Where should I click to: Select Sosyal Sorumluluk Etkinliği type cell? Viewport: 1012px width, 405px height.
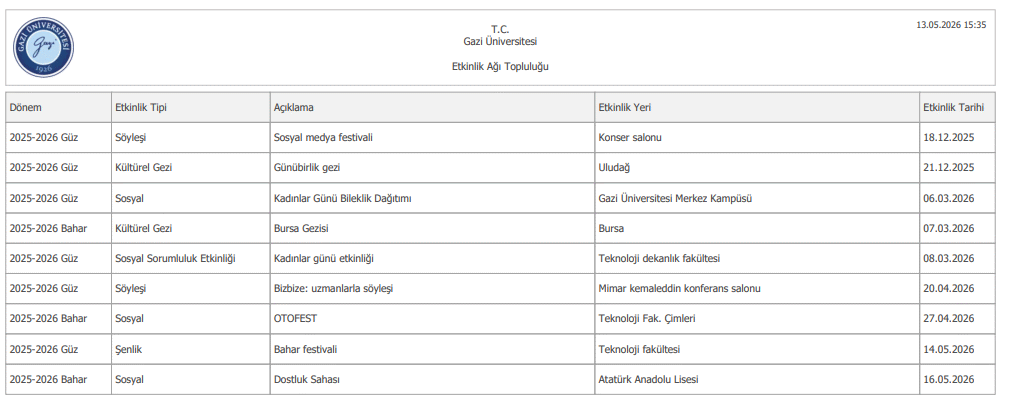coord(190,259)
